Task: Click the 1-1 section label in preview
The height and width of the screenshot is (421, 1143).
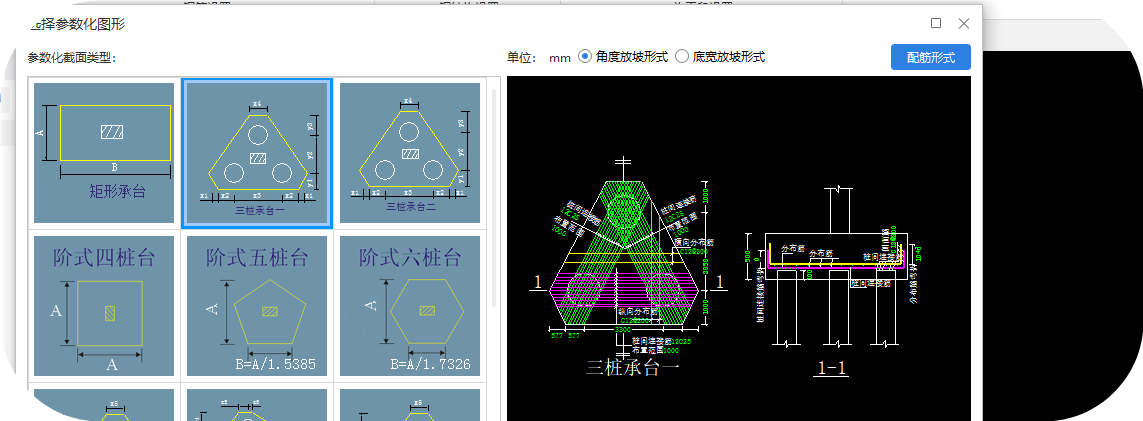Action: 832,368
